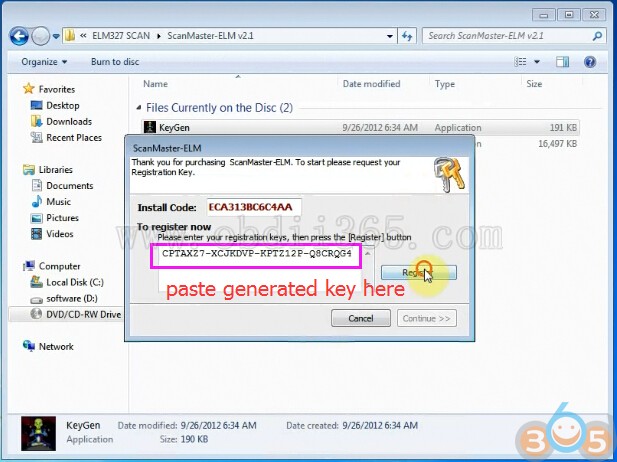Open Recent Places in navigation pane
Screen dimensions: 617x462
point(74,138)
